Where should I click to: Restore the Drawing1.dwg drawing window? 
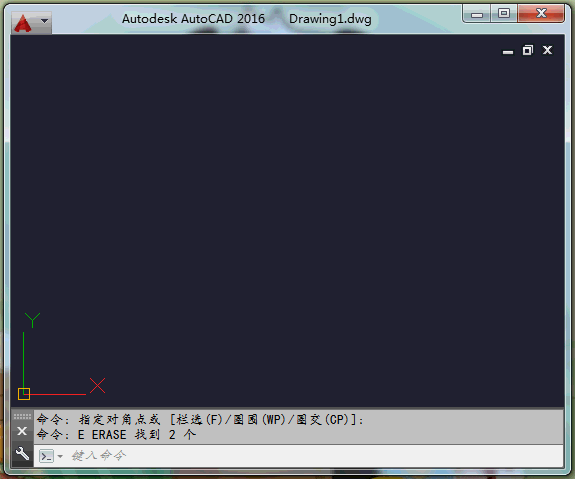tap(528, 50)
